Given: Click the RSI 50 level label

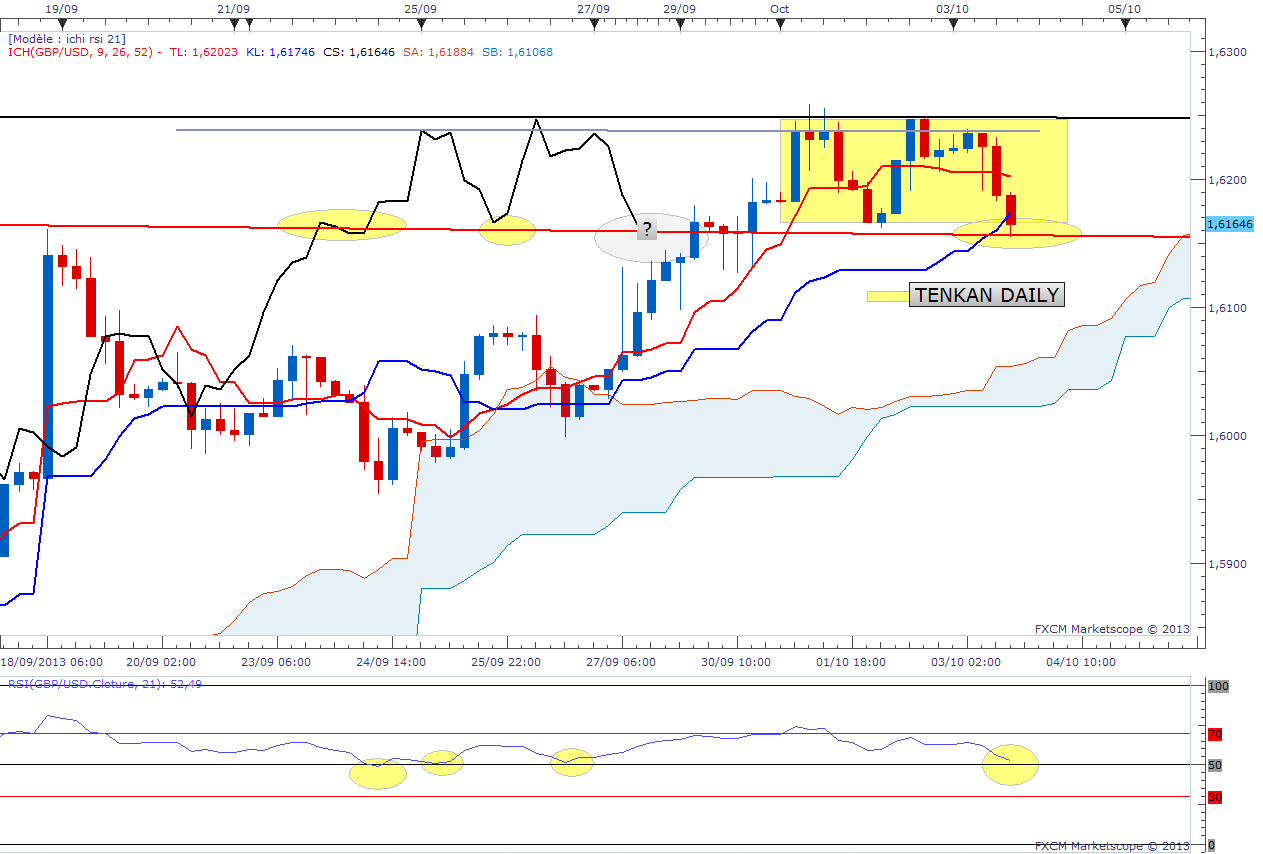Looking at the screenshot, I should pos(1215,766).
